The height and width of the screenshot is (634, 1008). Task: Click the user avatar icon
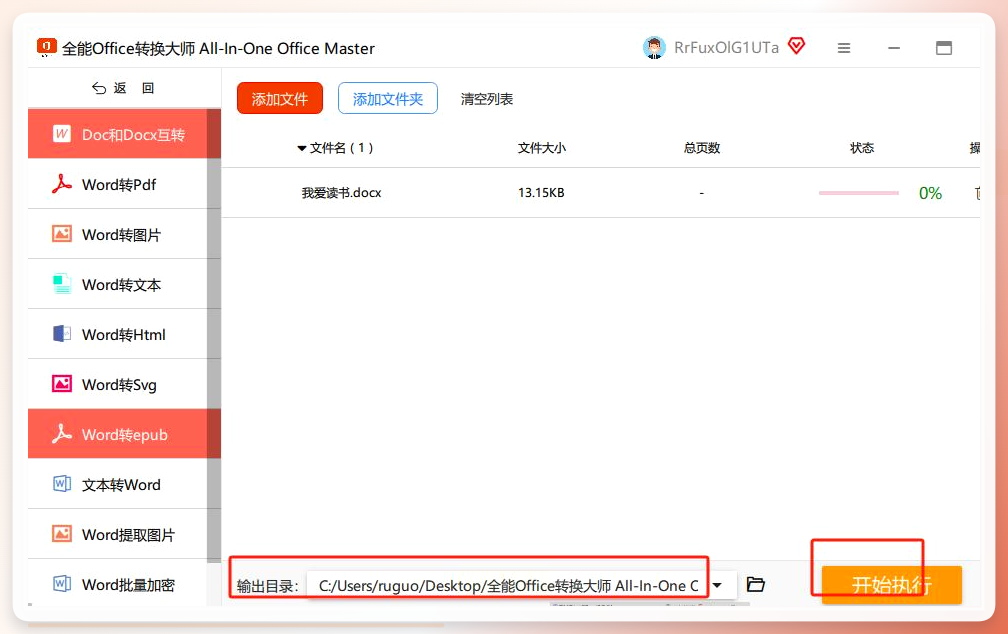654,48
